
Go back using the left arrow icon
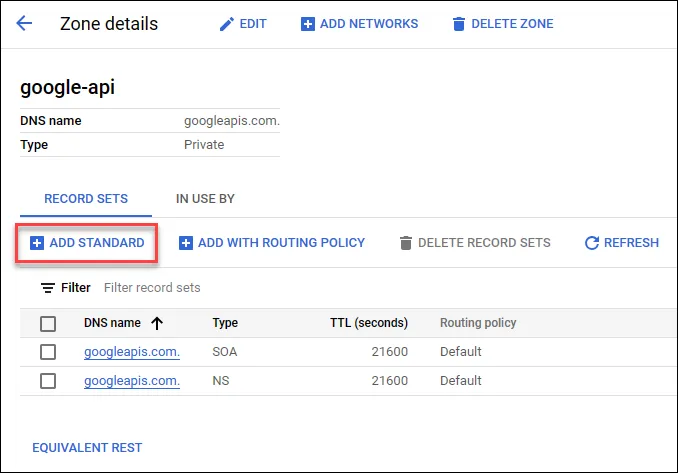pyautogui.click(x=24, y=23)
